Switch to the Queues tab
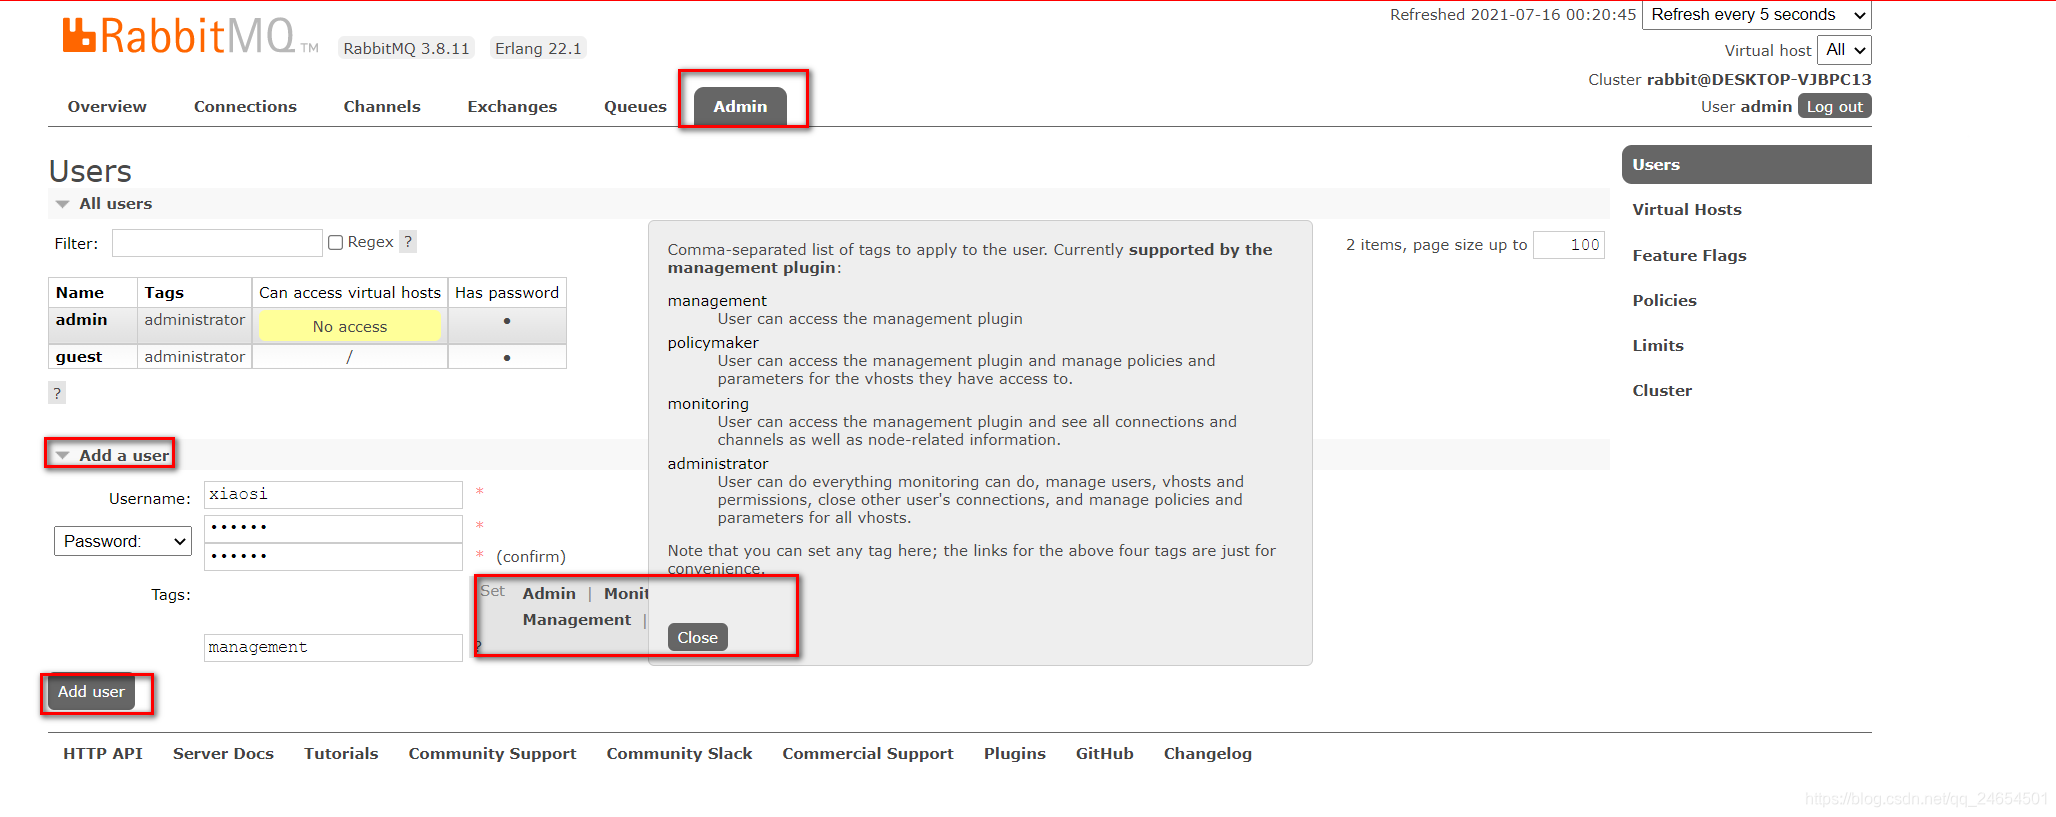Viewport: 2056px width, 817px height. coord(635,107)
